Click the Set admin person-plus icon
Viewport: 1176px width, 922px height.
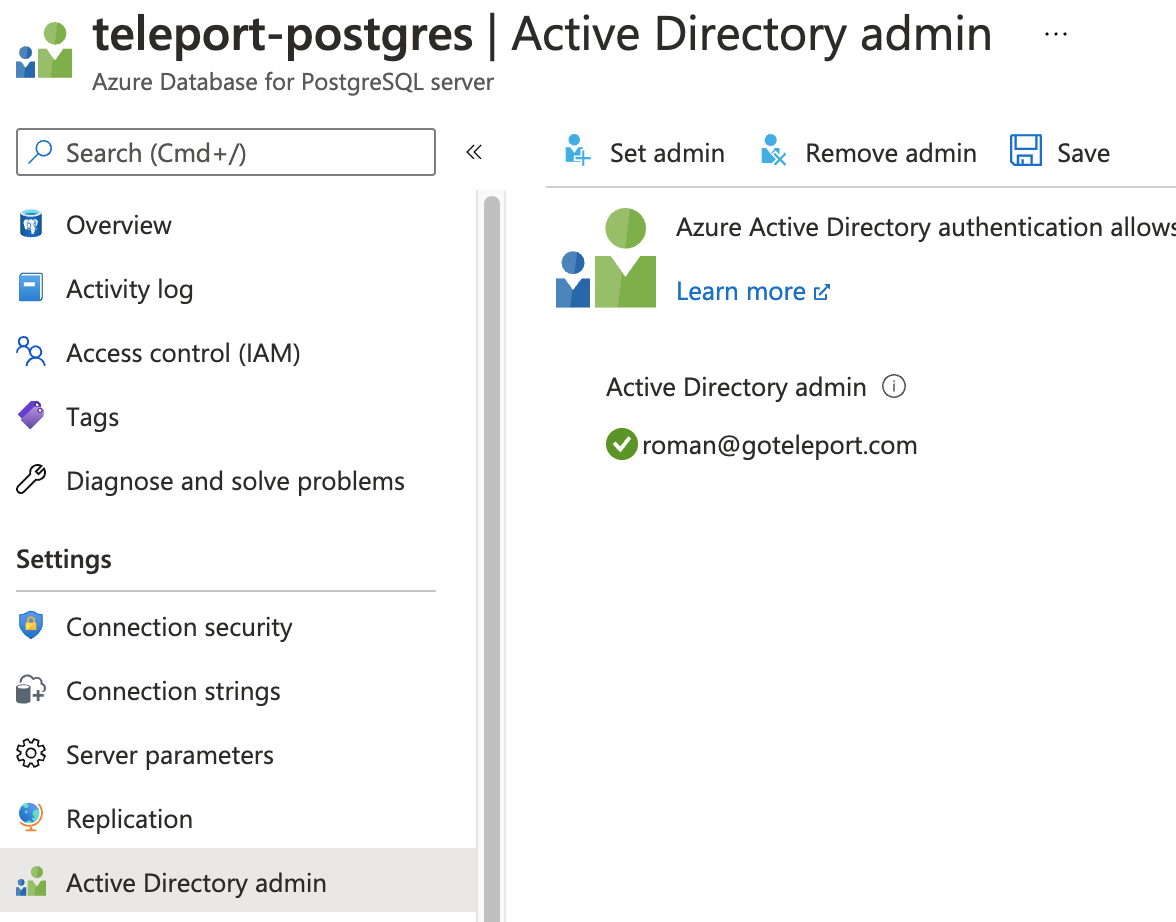576,150
